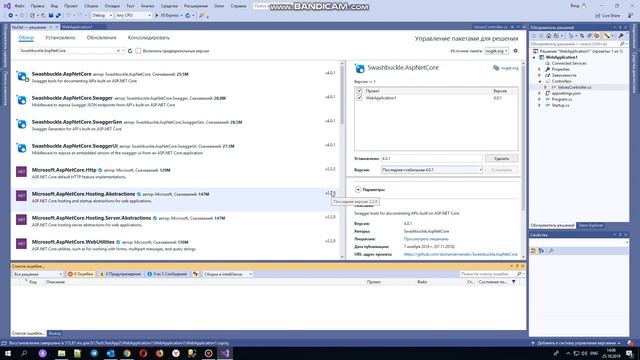Image resolution: width=640 pixels, height=360 pixels.
Task: Click Add to Source Control in status bar
Action: pos(576,343)
